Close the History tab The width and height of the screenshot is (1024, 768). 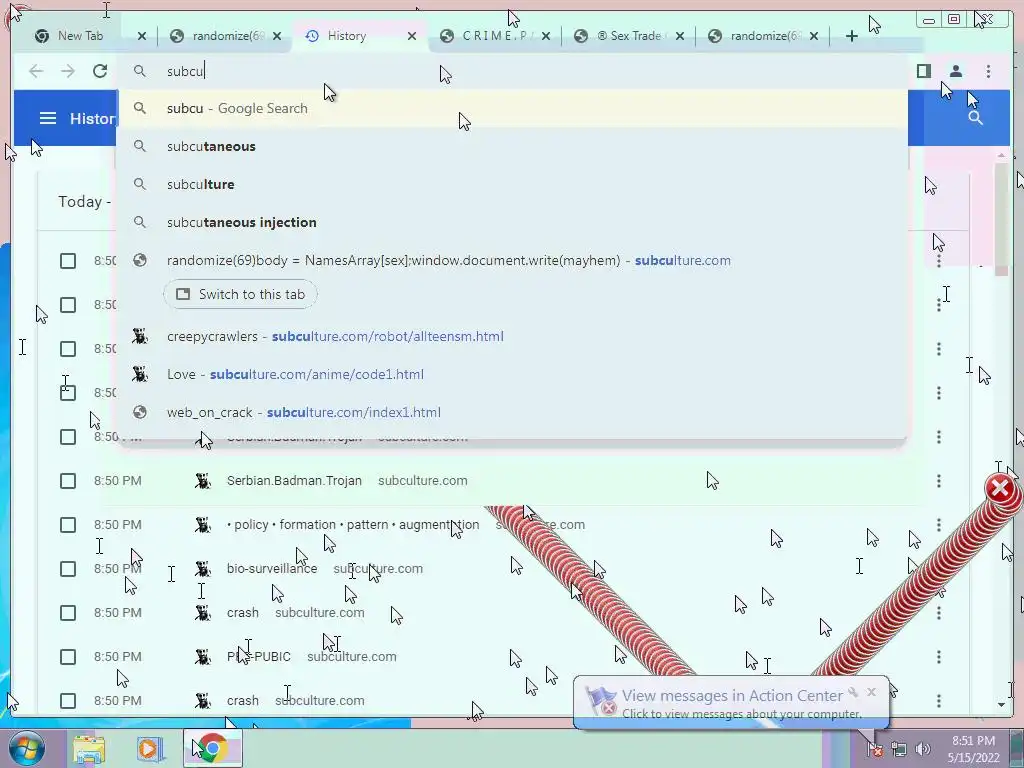(411, 36)
